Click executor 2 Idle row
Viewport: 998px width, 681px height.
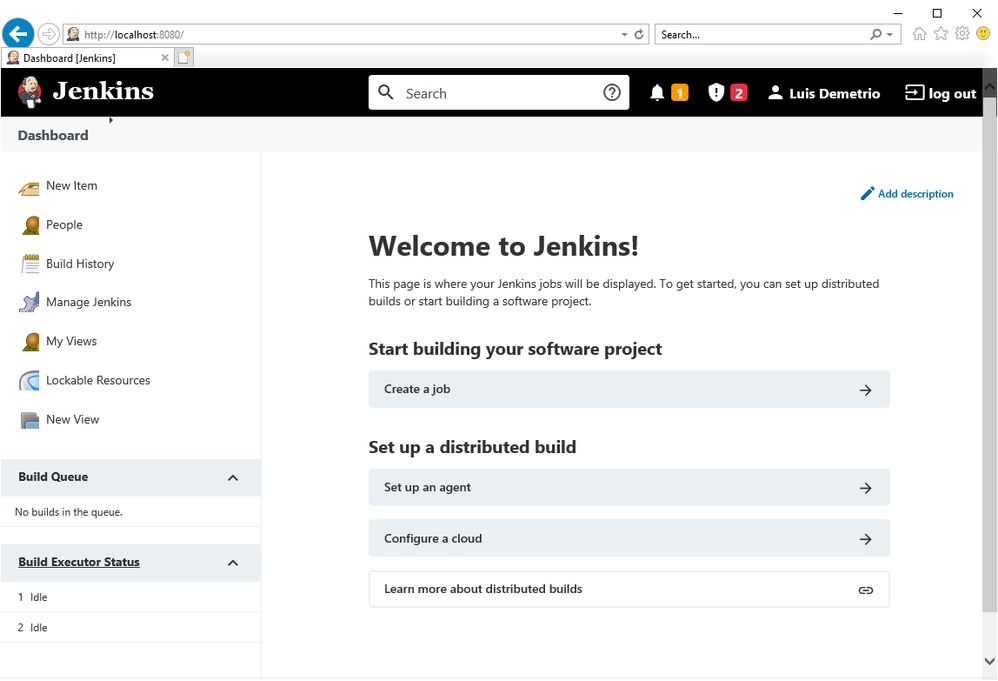point(130,628)
